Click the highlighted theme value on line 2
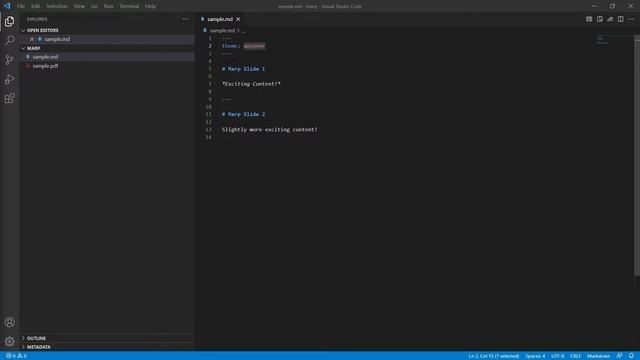640x360 pixels. pyautogui.click(x=254, y=46)
